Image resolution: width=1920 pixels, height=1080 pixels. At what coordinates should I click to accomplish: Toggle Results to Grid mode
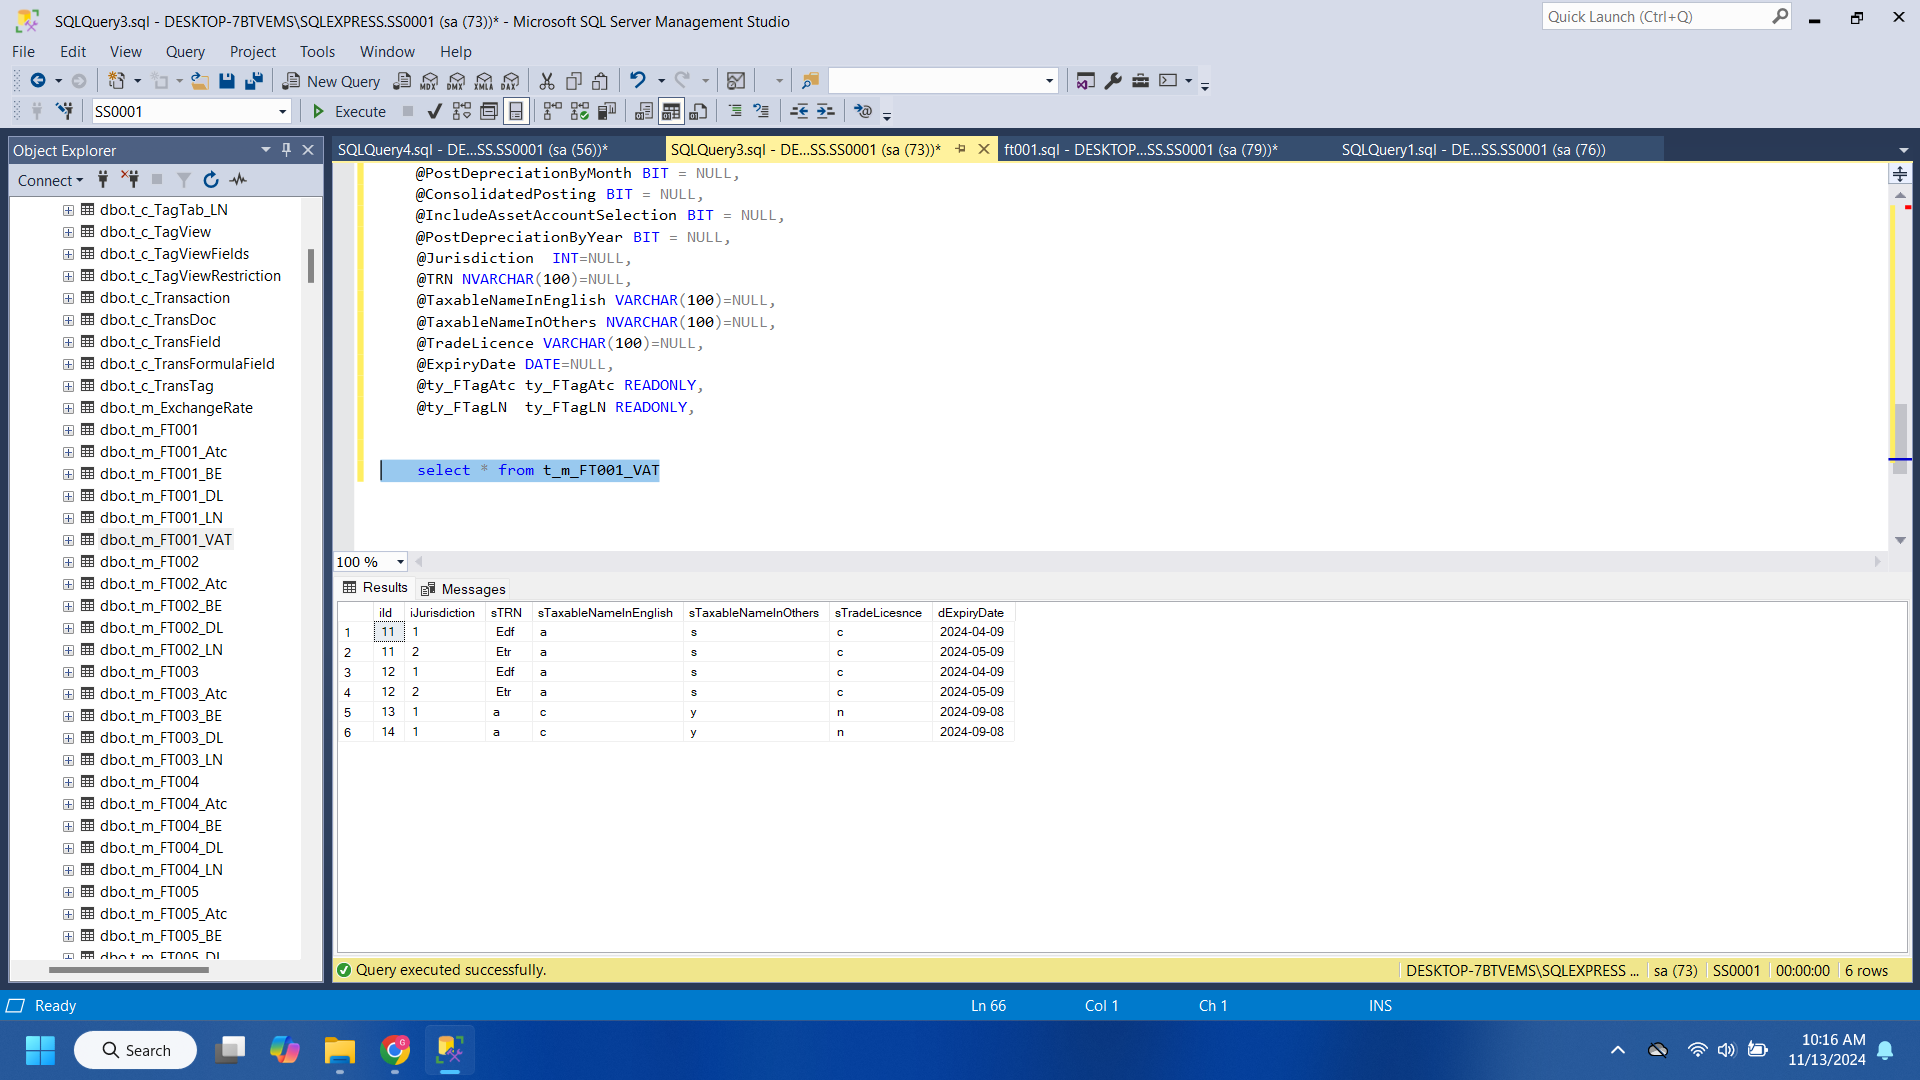tap(671, 111)
